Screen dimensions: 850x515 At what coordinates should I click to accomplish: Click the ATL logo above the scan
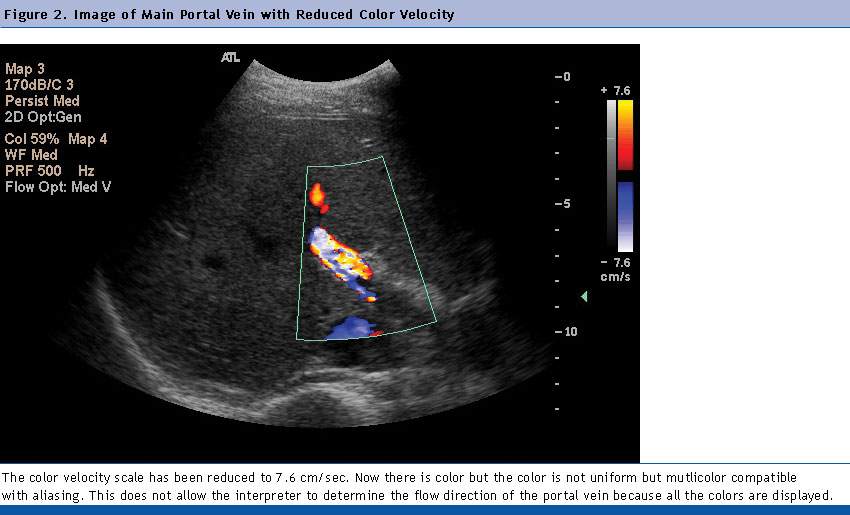(230, 57)
